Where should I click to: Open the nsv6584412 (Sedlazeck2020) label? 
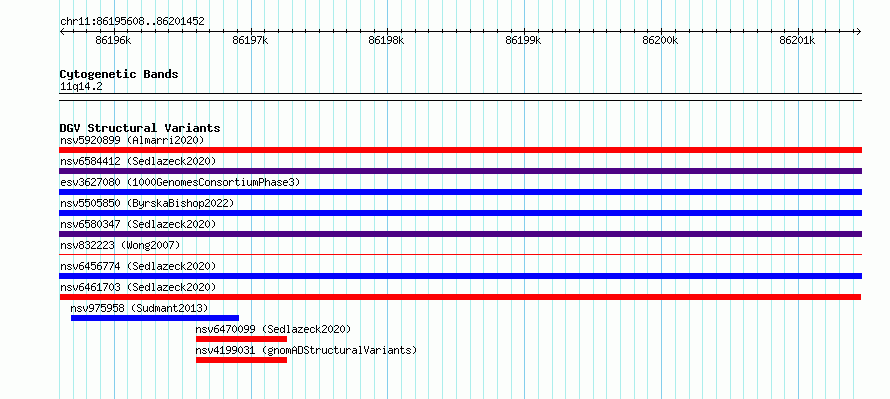coord(138,161)
